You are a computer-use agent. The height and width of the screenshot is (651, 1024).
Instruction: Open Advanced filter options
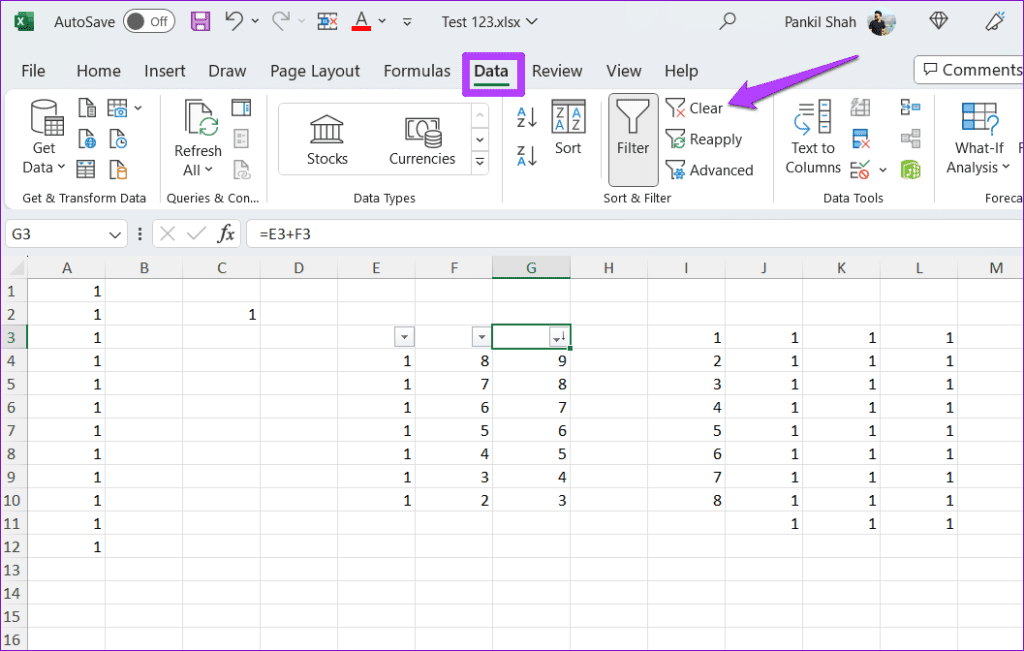pos(709,170)
